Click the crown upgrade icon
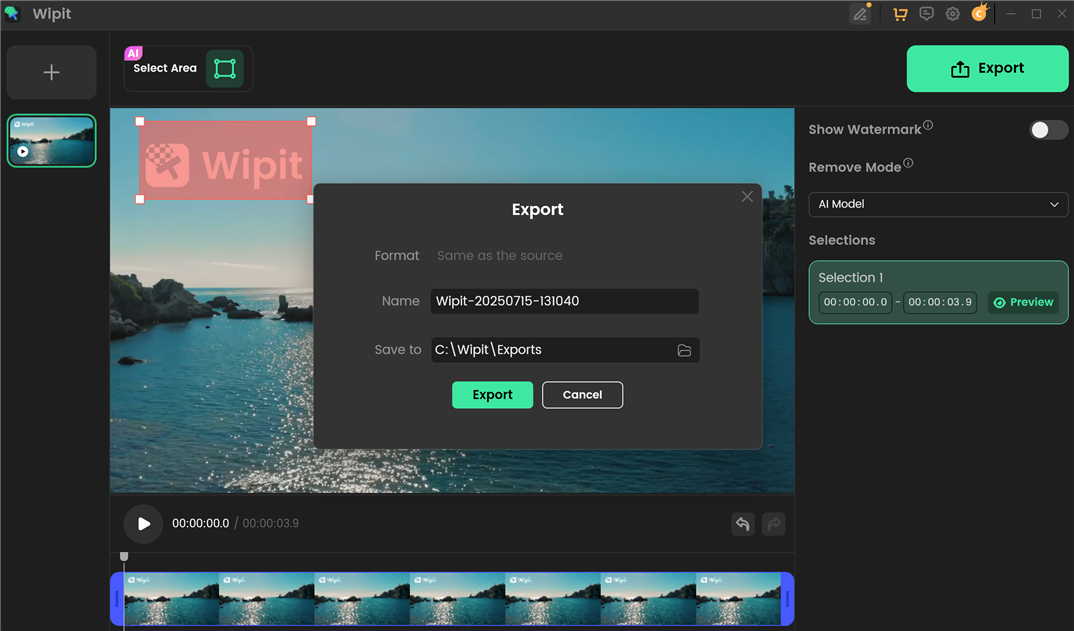The image size is (1074, 631). click(978, 13)
